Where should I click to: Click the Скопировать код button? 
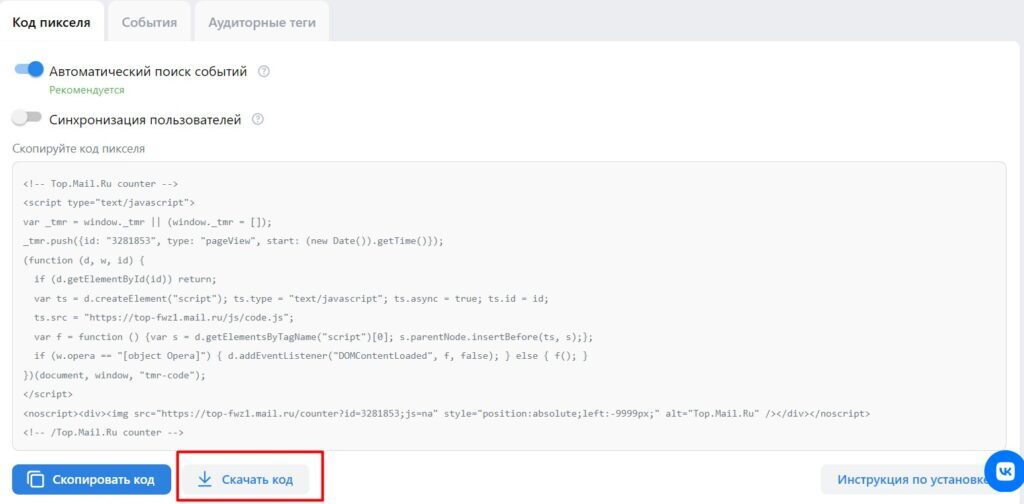(x=91, y=480)
